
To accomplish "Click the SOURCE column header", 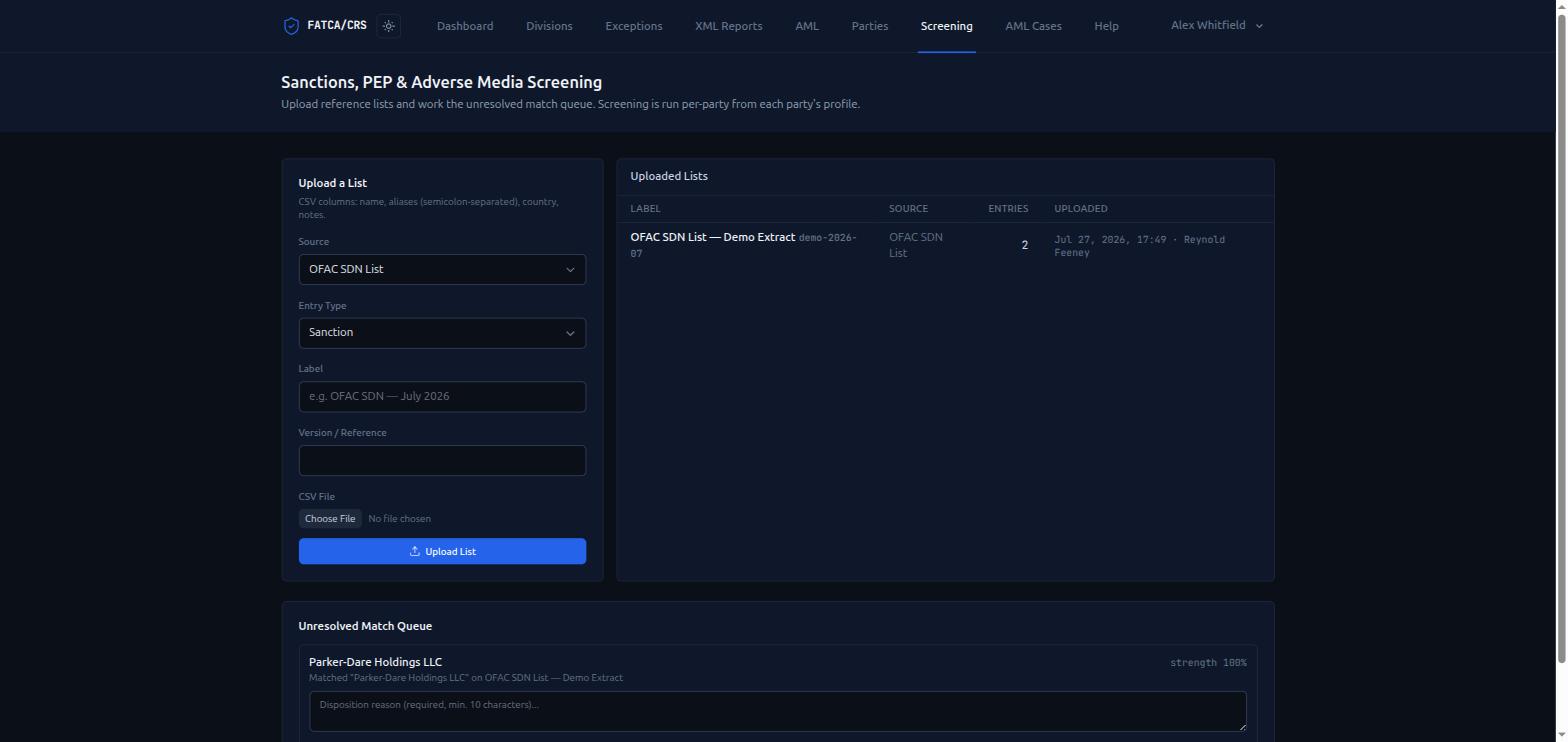I will pyautogui.click(x=908, y=208).
